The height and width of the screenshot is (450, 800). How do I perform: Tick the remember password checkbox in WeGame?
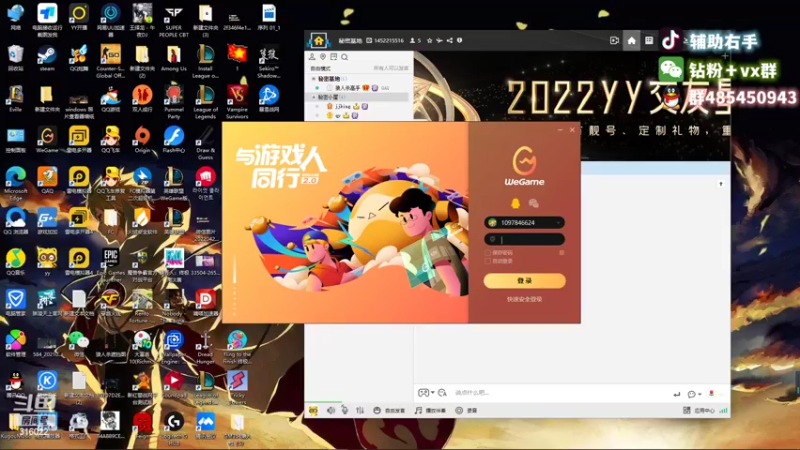coord(488,253)
